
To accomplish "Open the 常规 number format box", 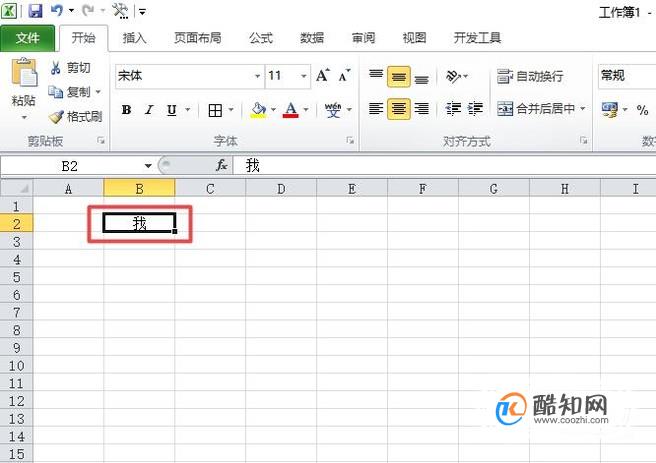I will [x=627, y=76].
